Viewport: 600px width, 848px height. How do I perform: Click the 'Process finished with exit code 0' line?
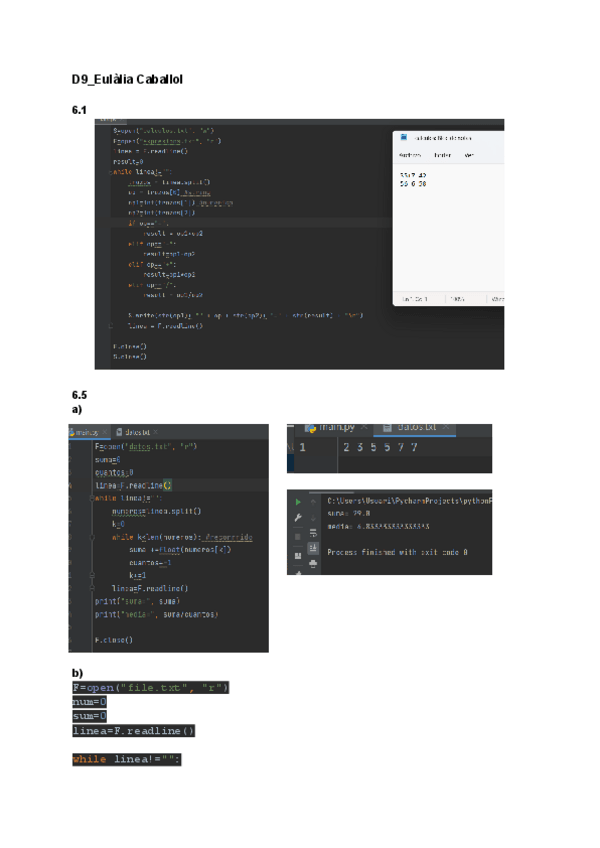tap(397, 552)
